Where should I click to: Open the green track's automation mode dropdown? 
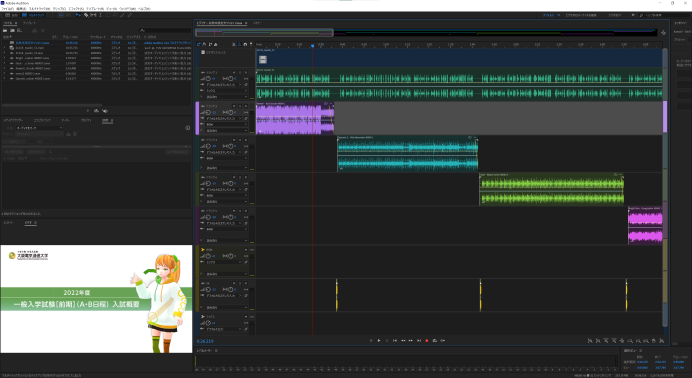pos(226,97)
